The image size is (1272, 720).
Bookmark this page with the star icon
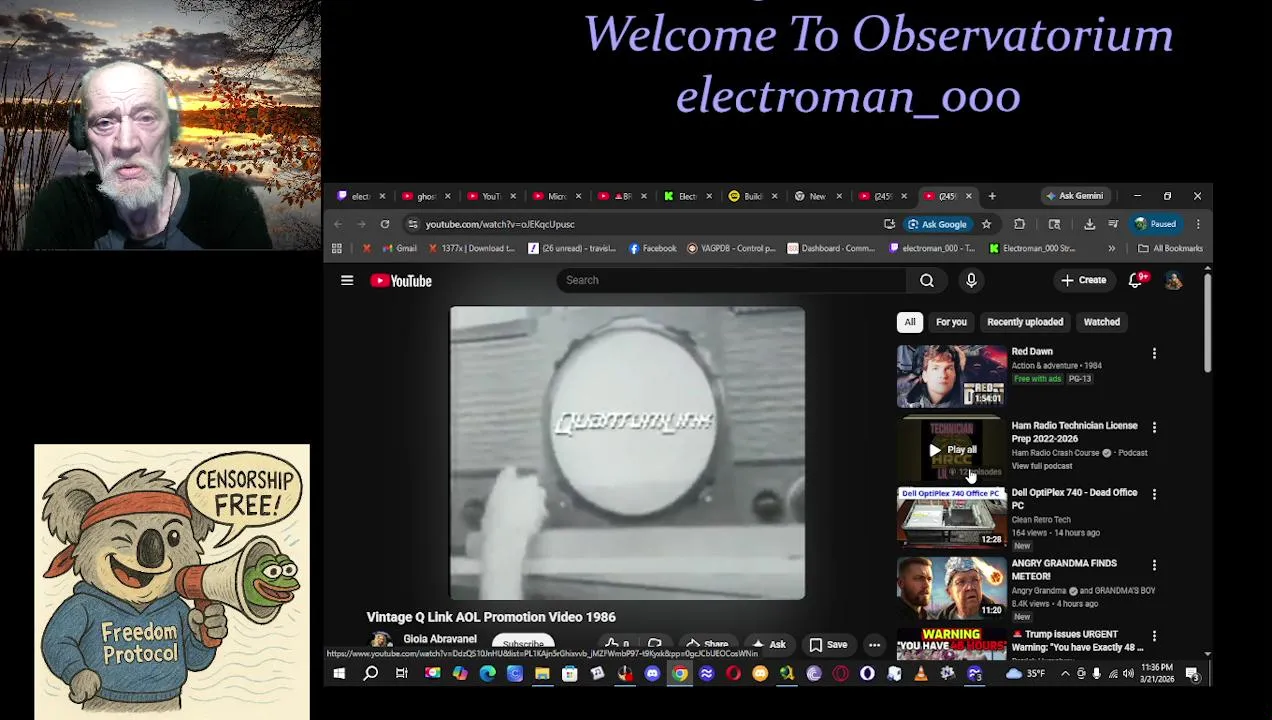(x=986, y=224)
